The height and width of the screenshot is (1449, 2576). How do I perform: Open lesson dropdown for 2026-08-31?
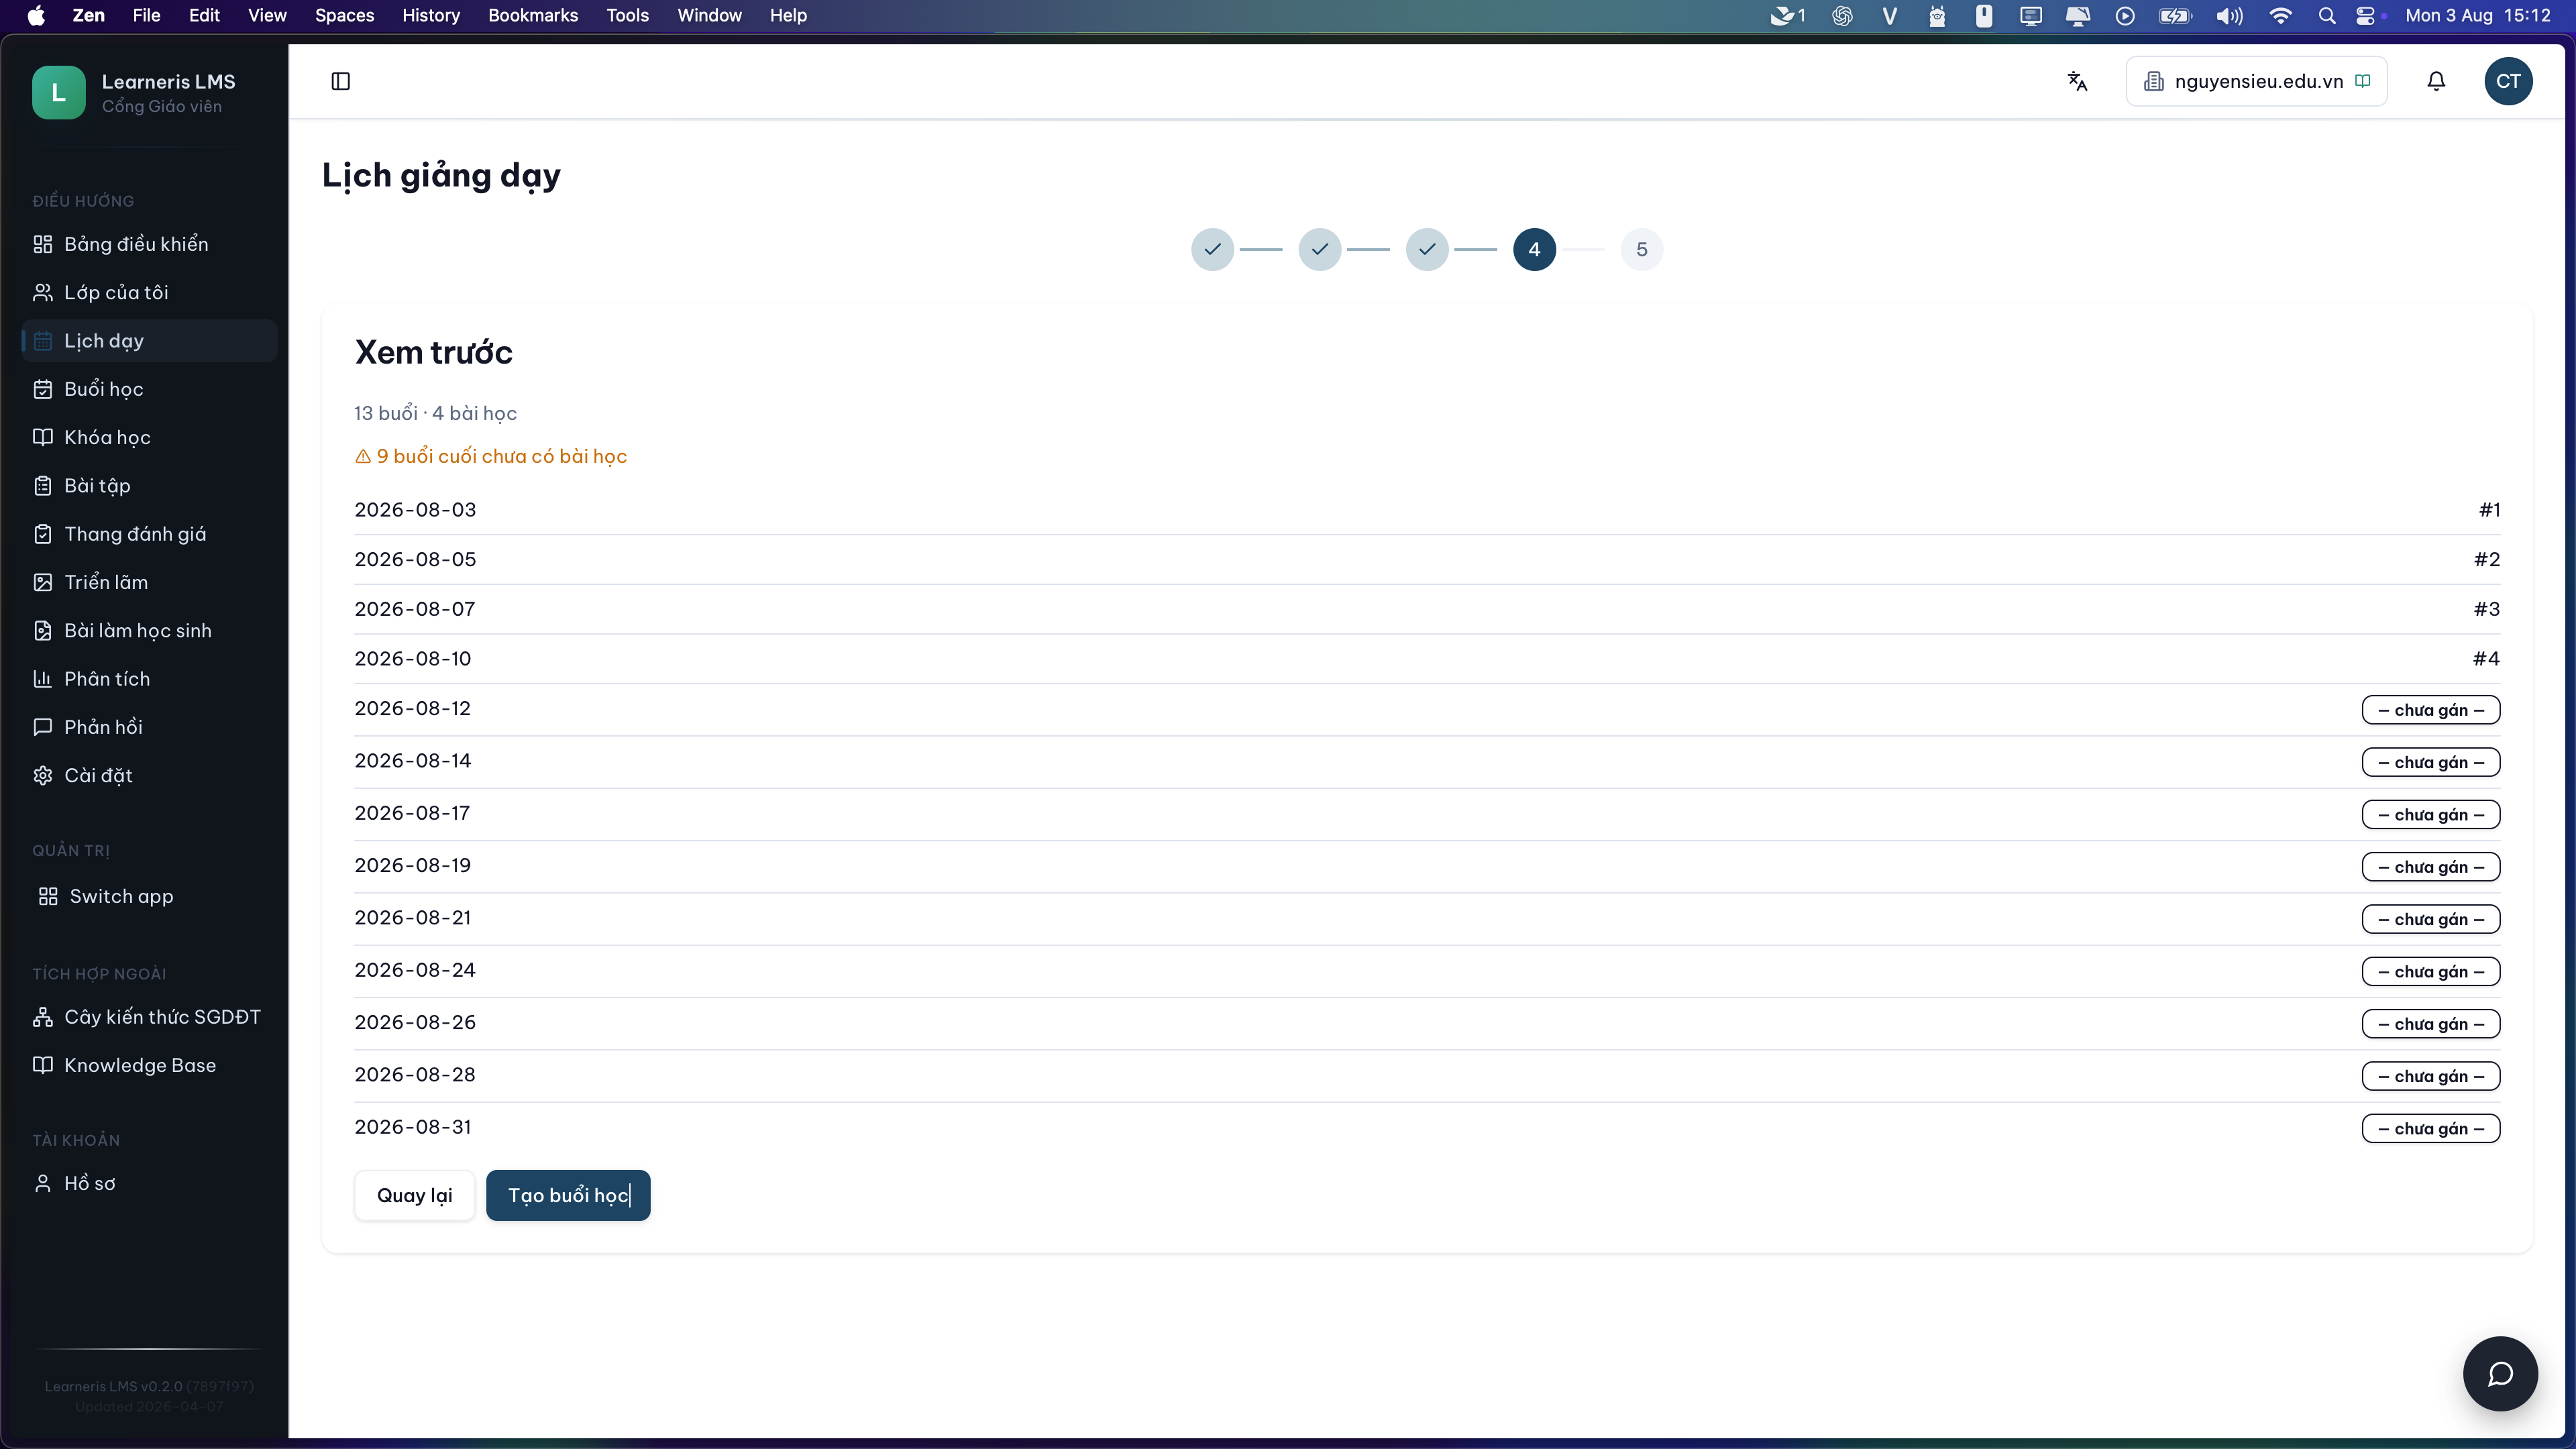point(2431,1128)
